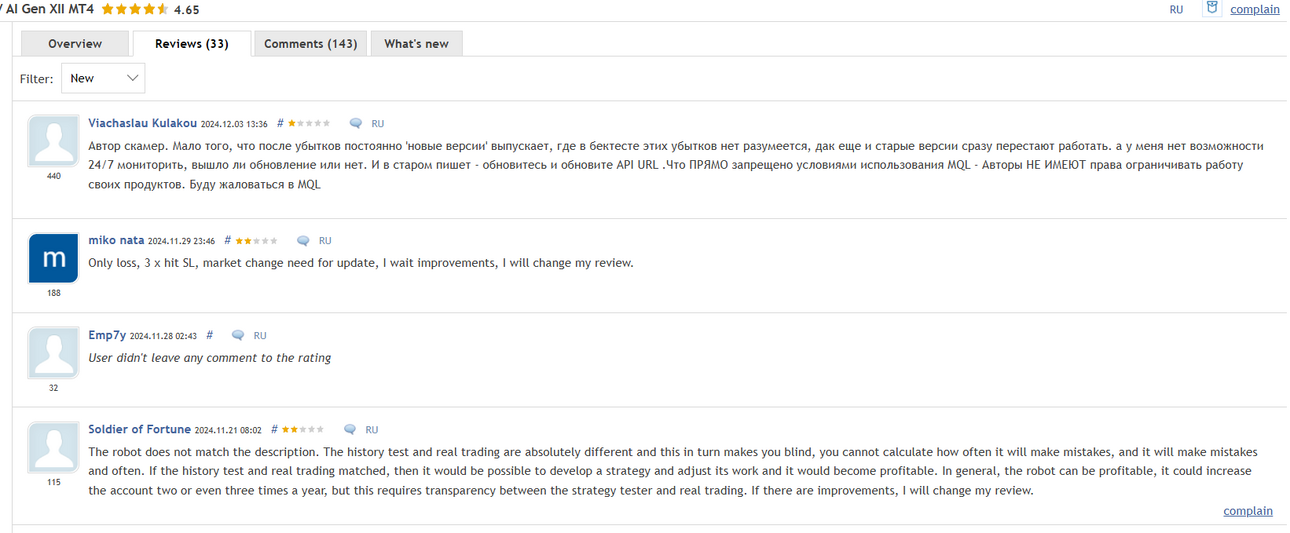
Task: Open miko nata's profile link
Action: coord(116,240)
